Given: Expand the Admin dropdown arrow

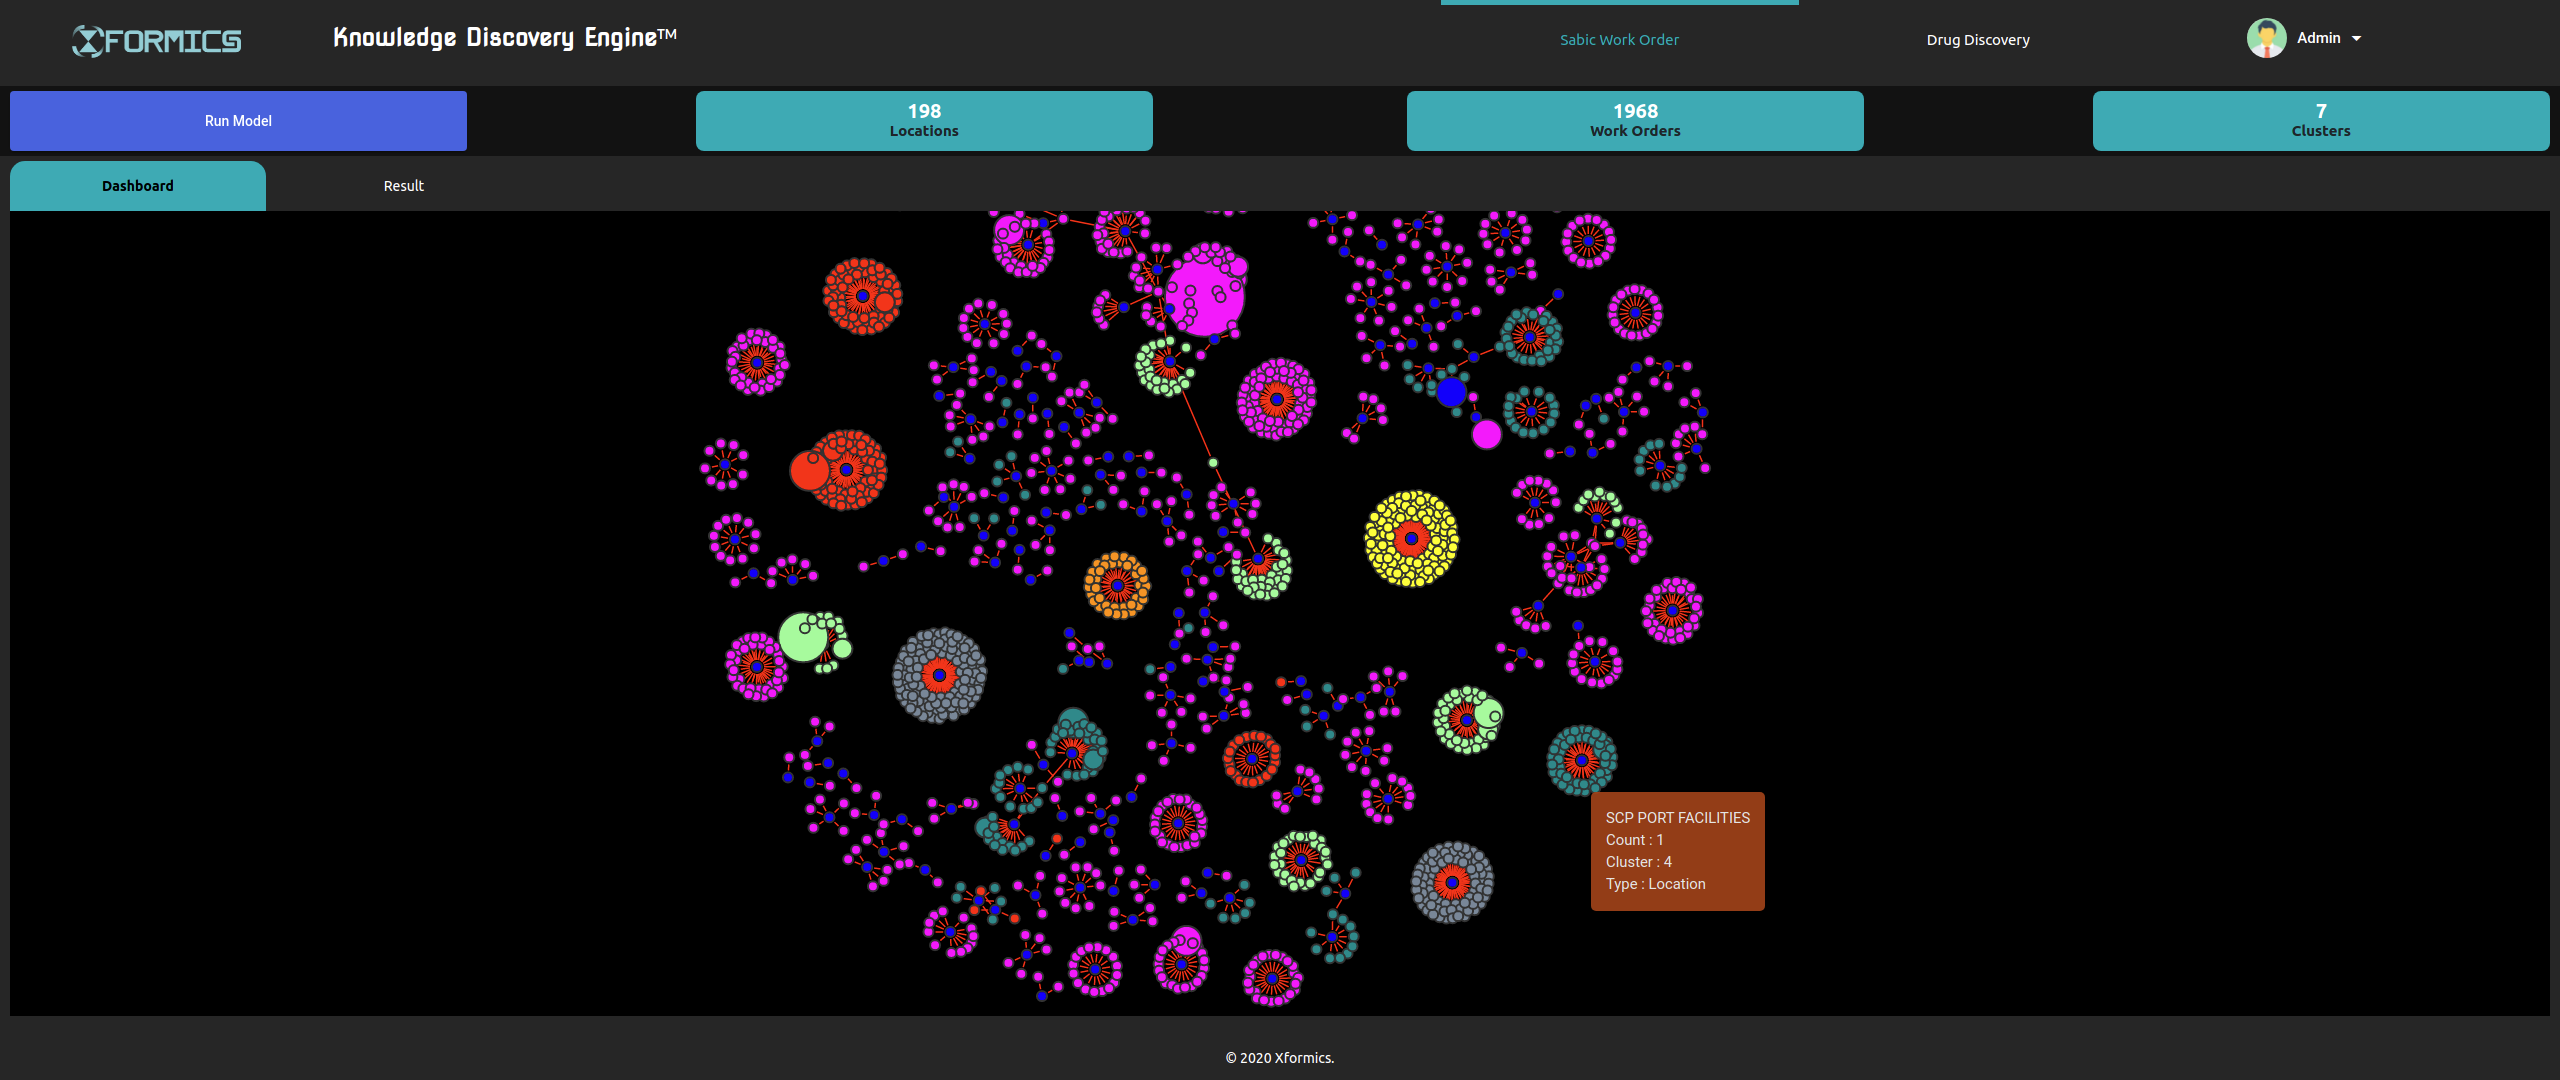Looking at the screenshot, I should coord(2357,39).
